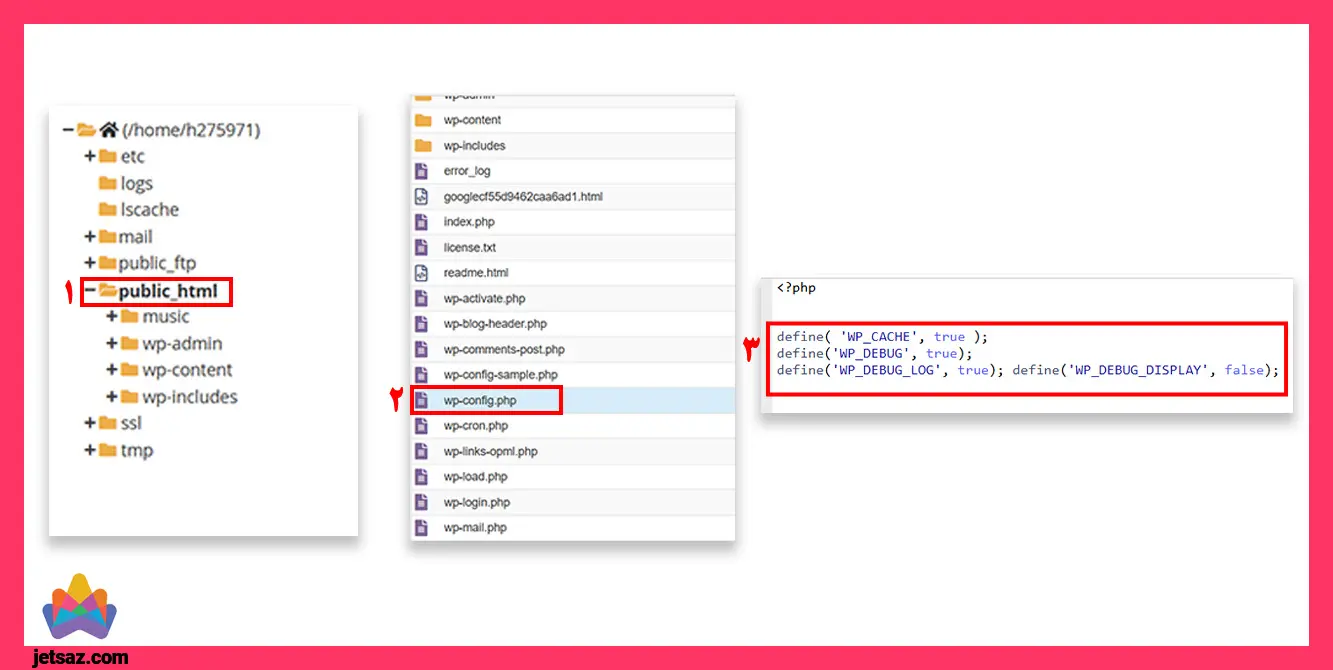The image size is (1333, 670).
Task: Click the home directory icon
Action: point(109,130)
